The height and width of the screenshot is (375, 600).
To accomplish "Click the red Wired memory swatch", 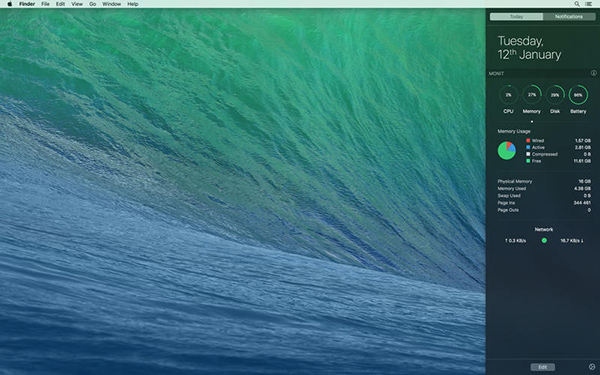I will (528, 140).
